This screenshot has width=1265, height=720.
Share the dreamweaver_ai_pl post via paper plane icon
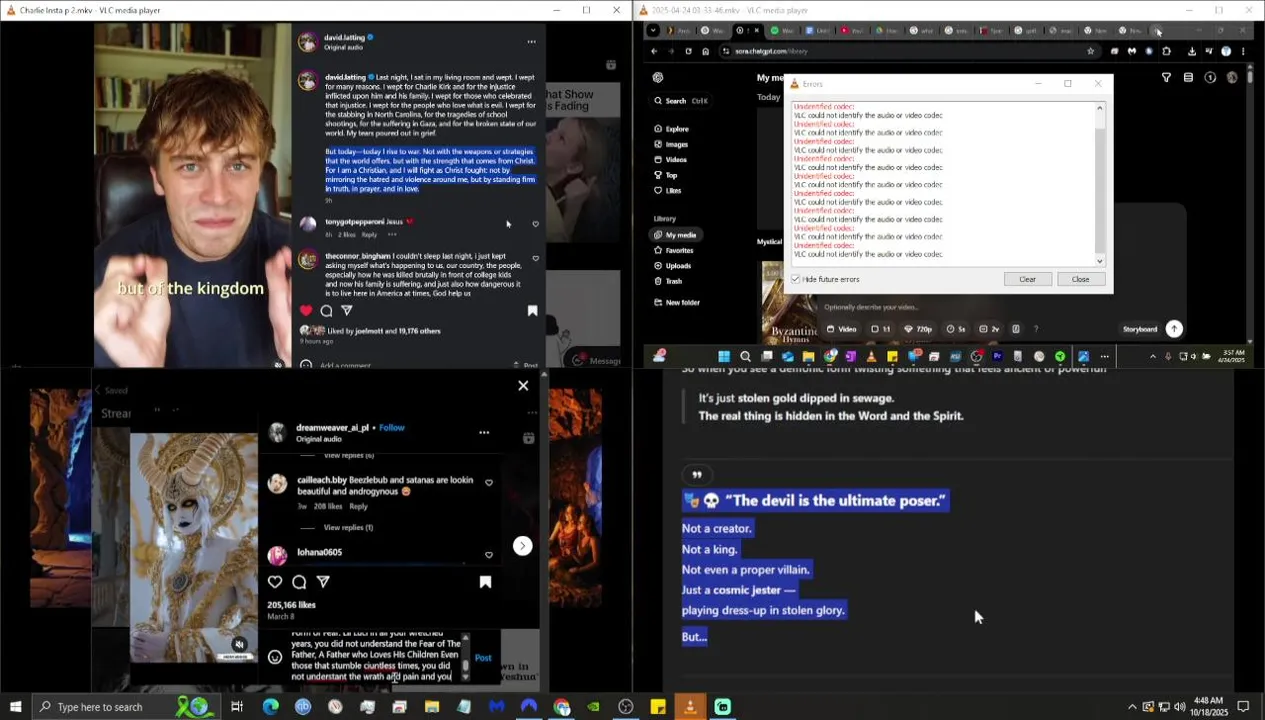coord(323,581)
